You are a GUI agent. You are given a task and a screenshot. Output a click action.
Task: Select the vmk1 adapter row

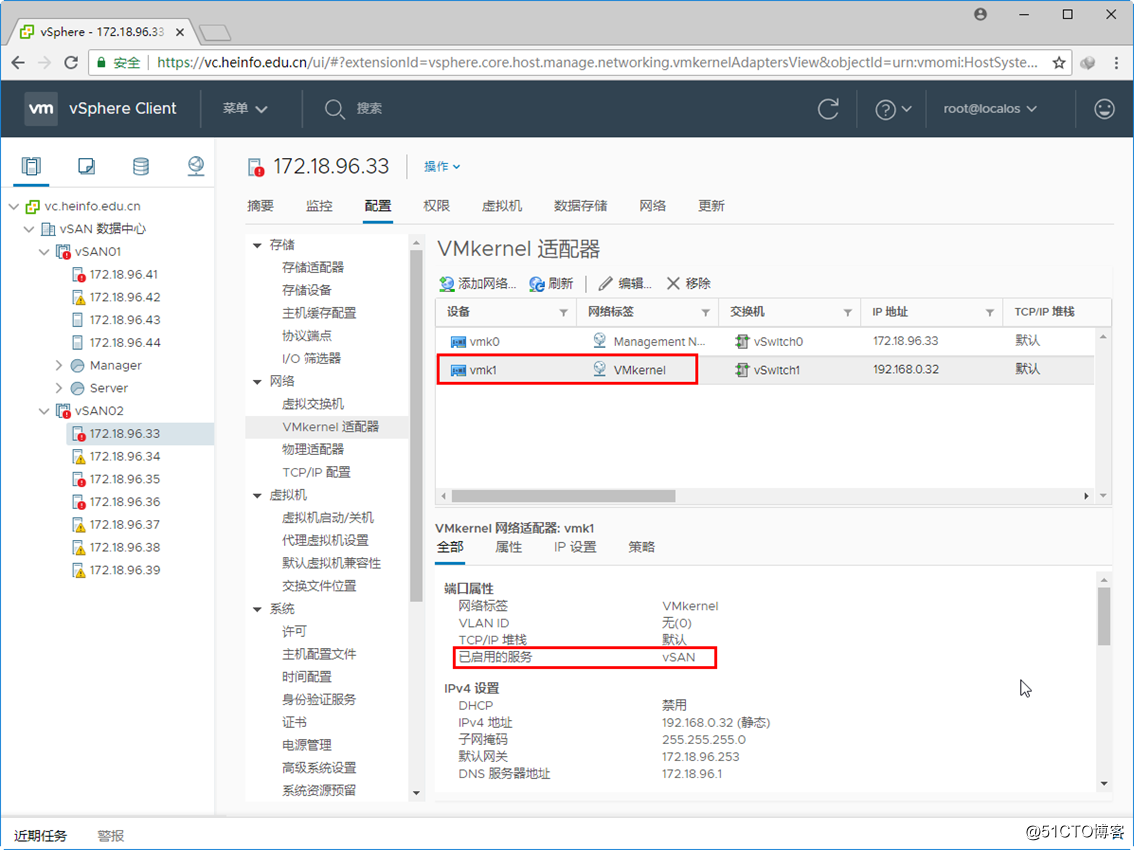(765, 370)
